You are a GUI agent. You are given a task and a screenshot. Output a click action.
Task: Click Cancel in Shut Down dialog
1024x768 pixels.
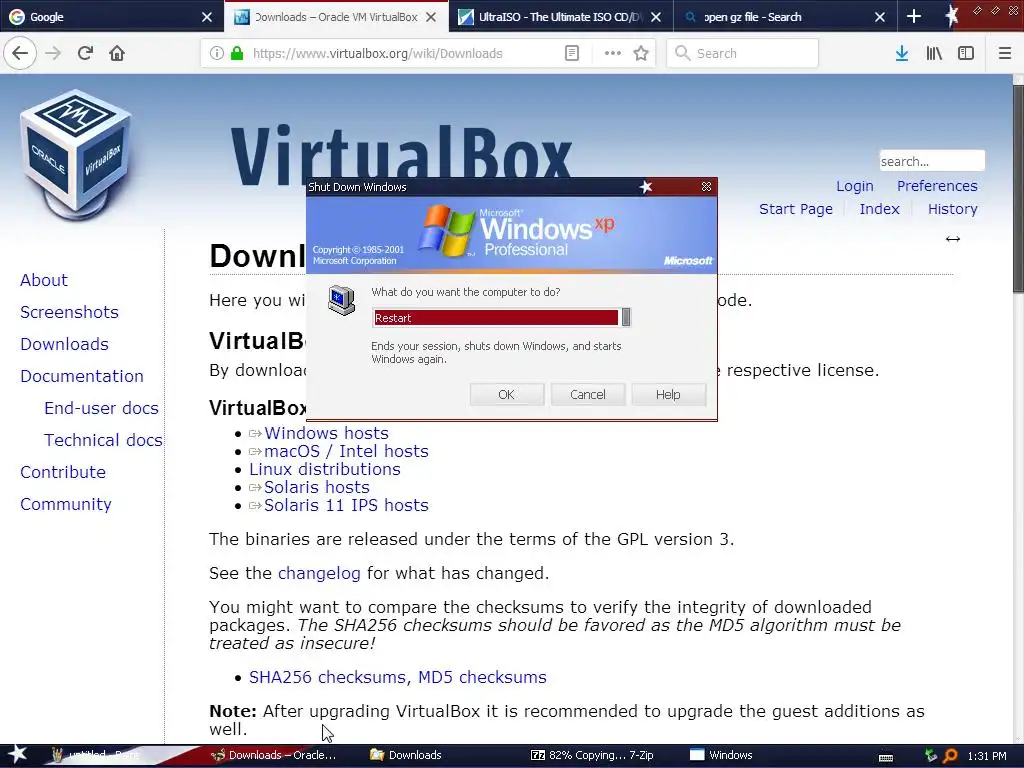(588, 394)
